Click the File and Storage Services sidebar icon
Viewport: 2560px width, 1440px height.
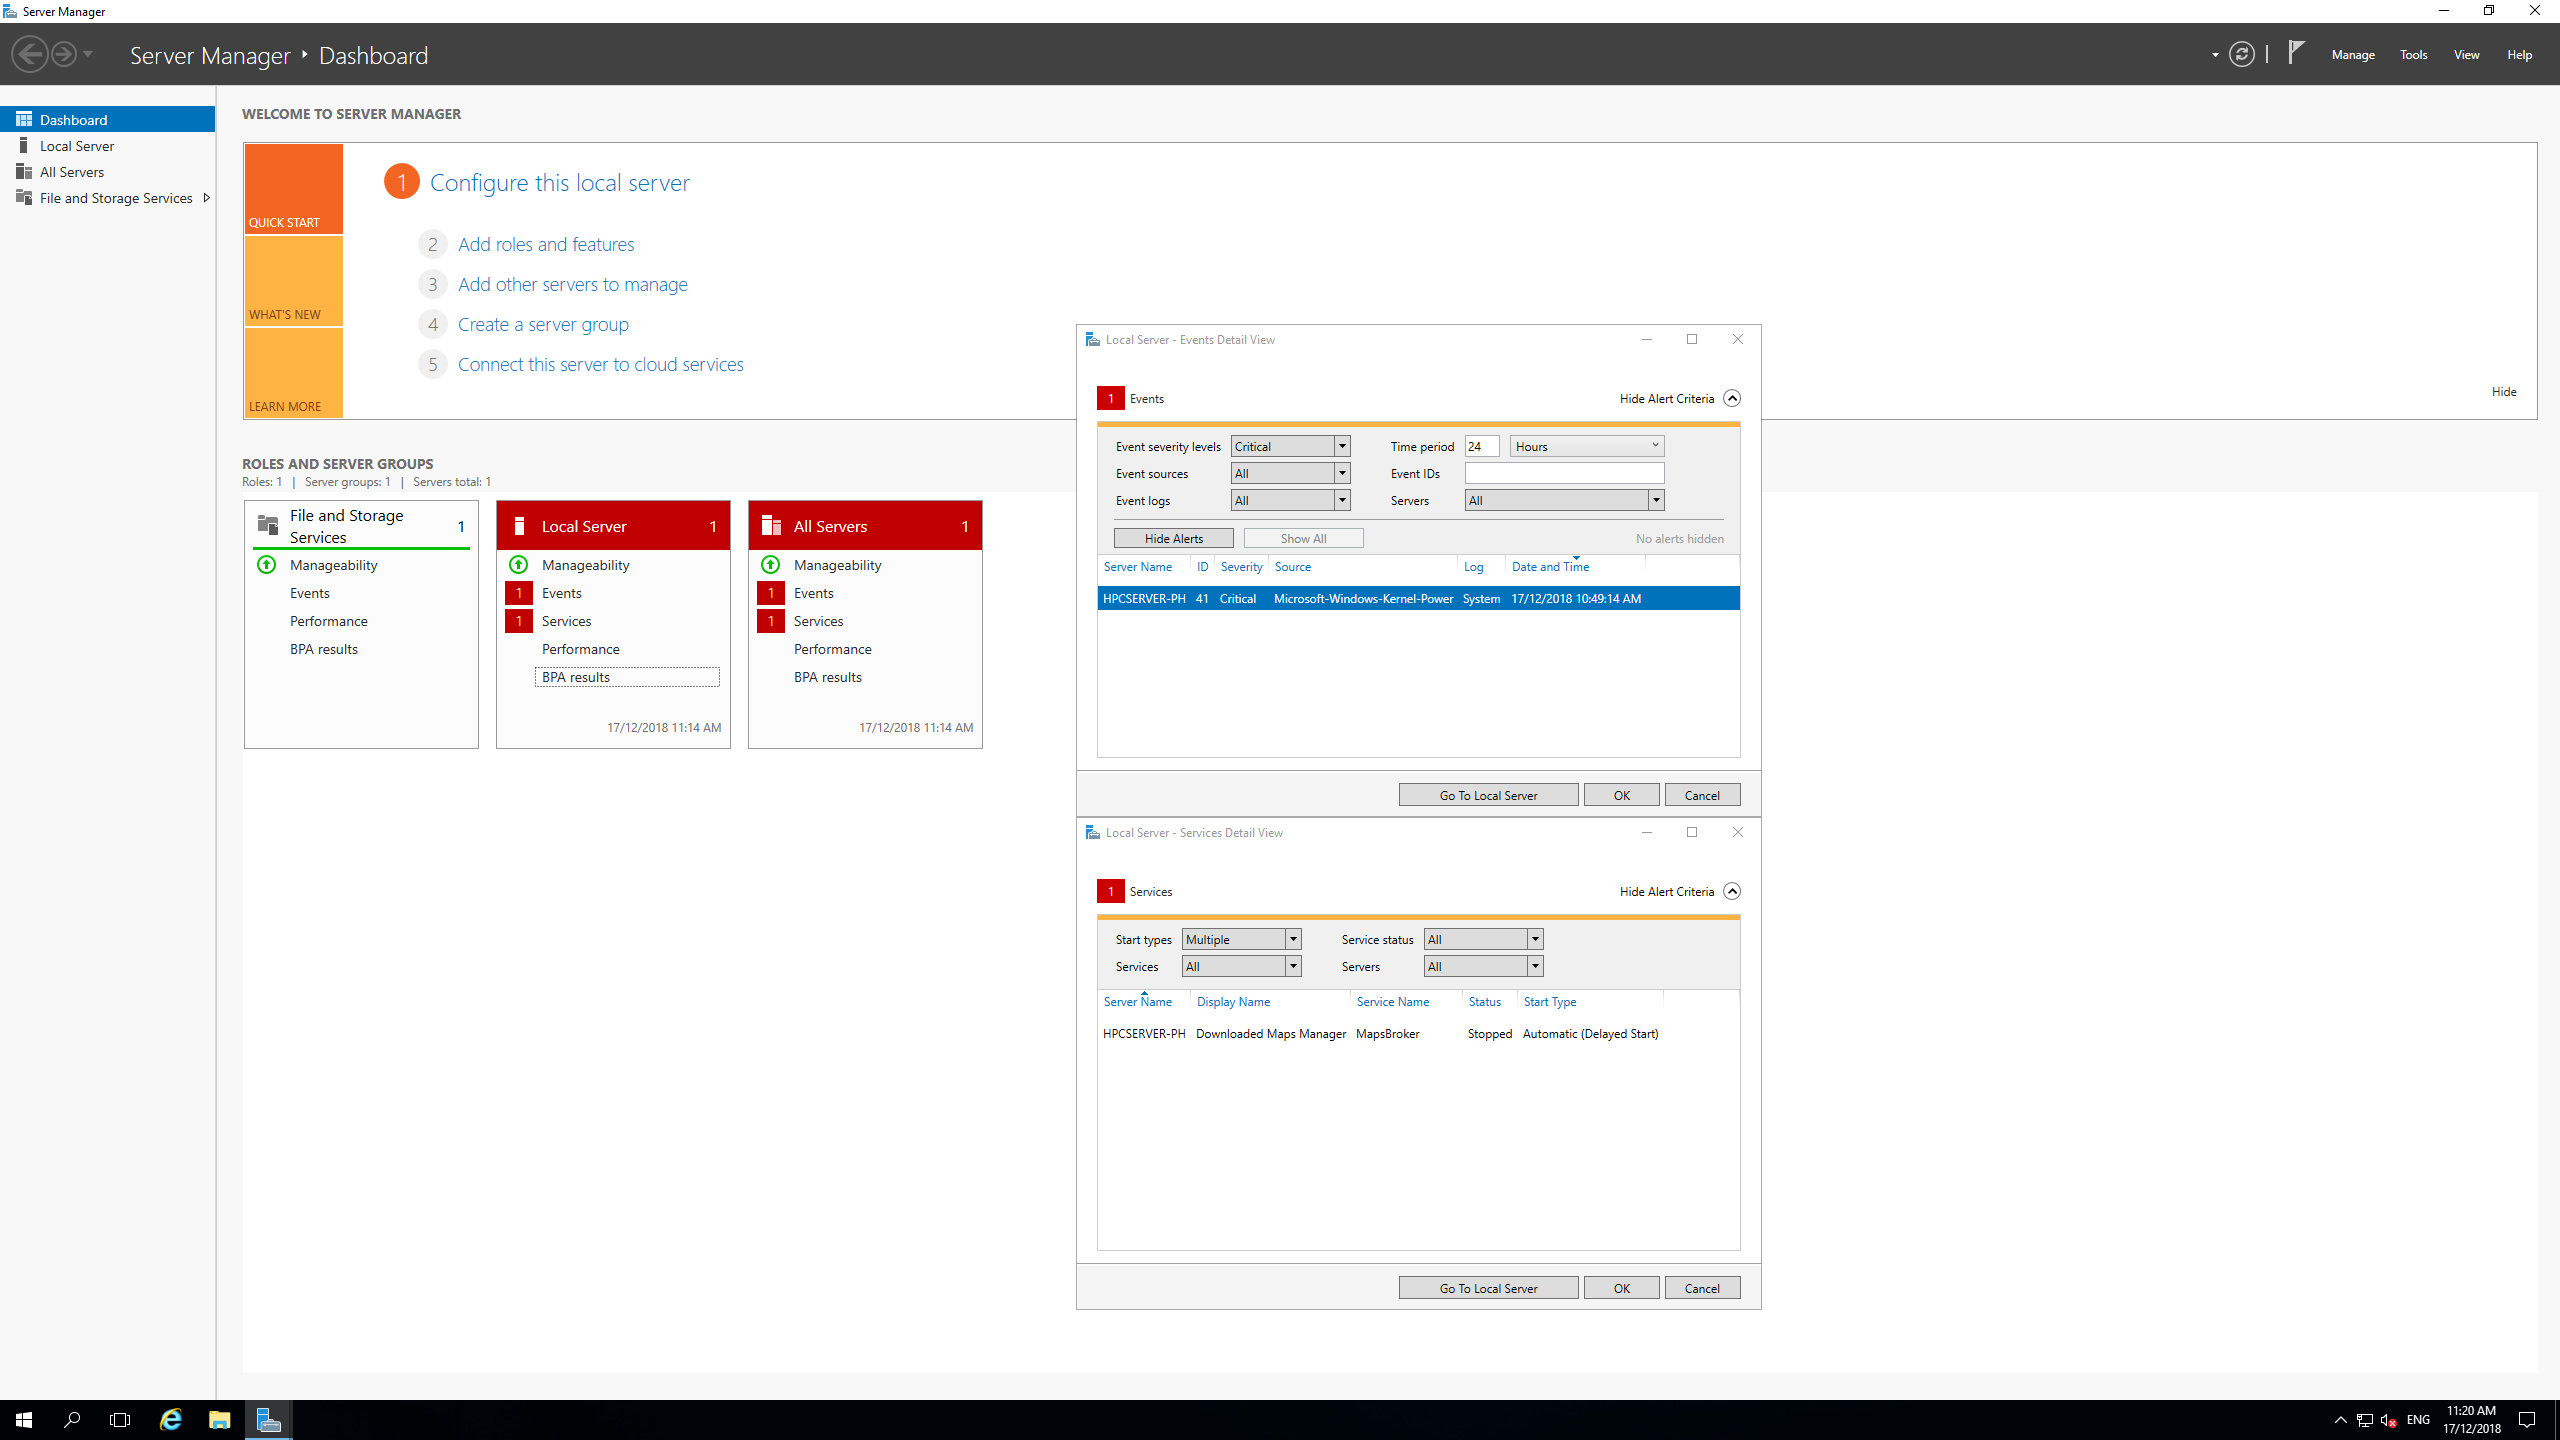tap(24, 197)
